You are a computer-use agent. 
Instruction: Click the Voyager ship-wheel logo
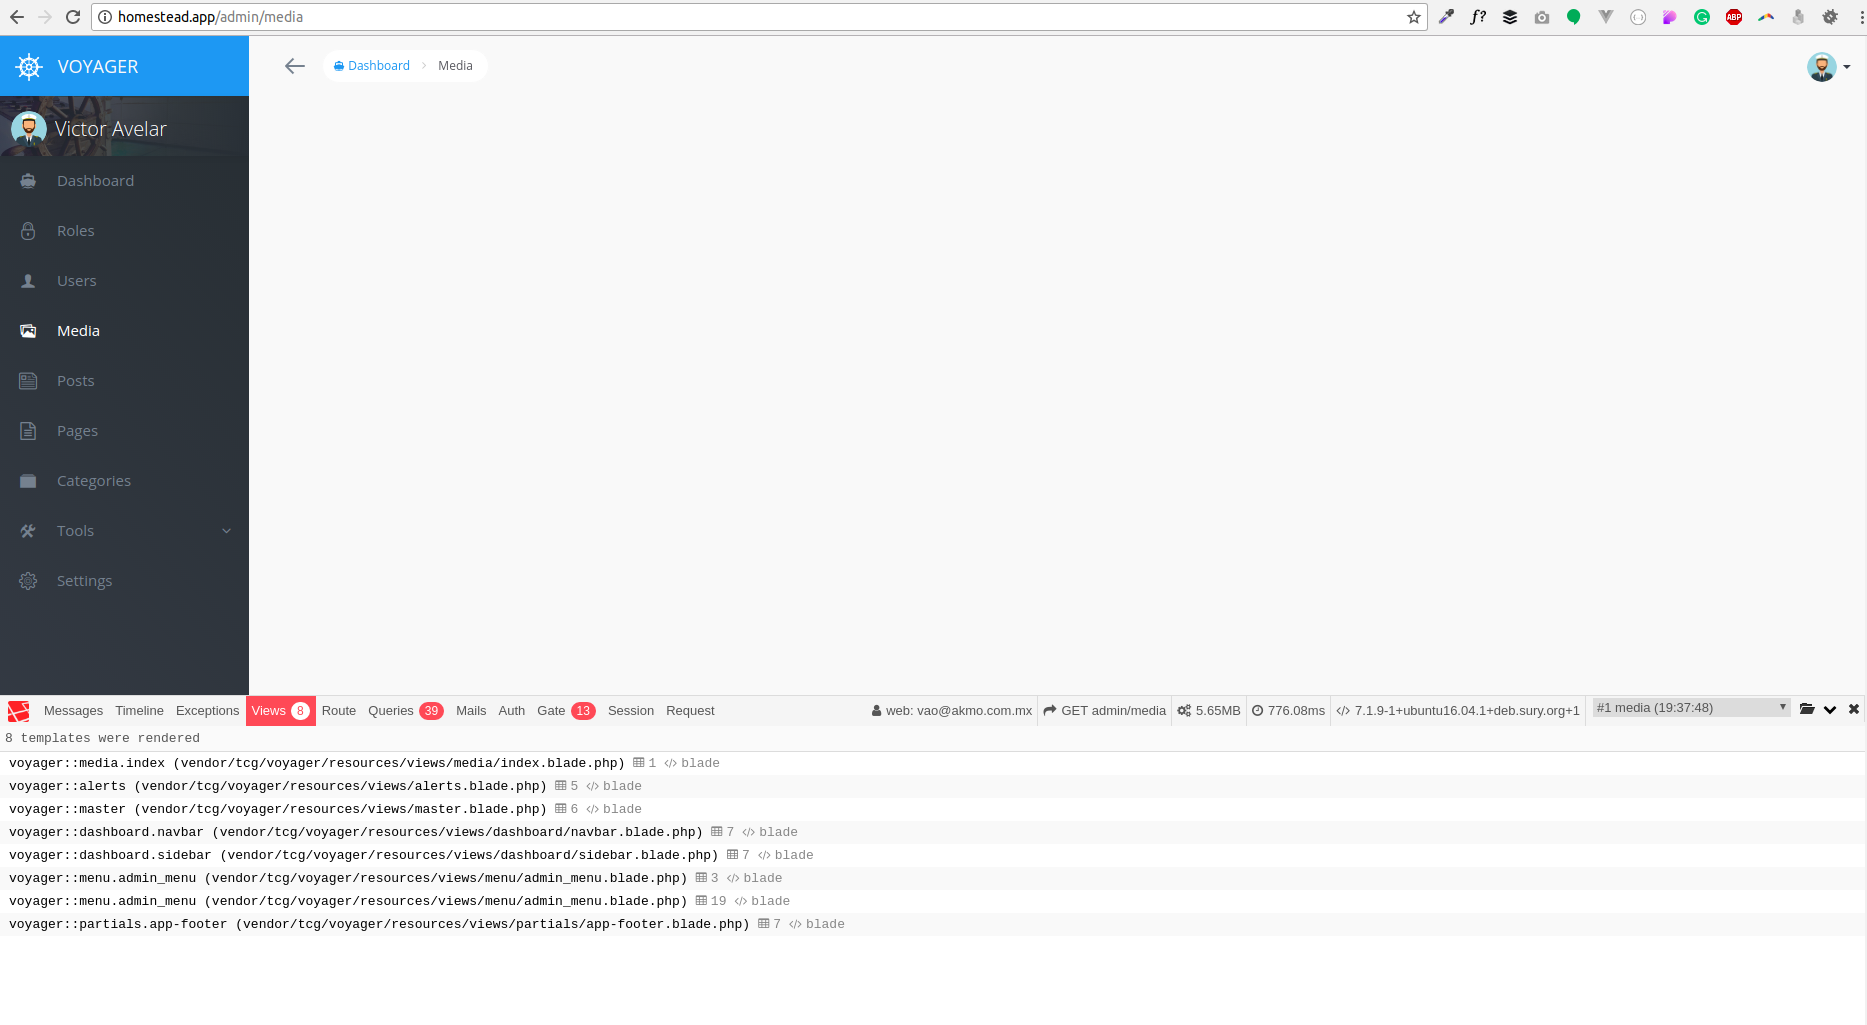pos(28,66)
